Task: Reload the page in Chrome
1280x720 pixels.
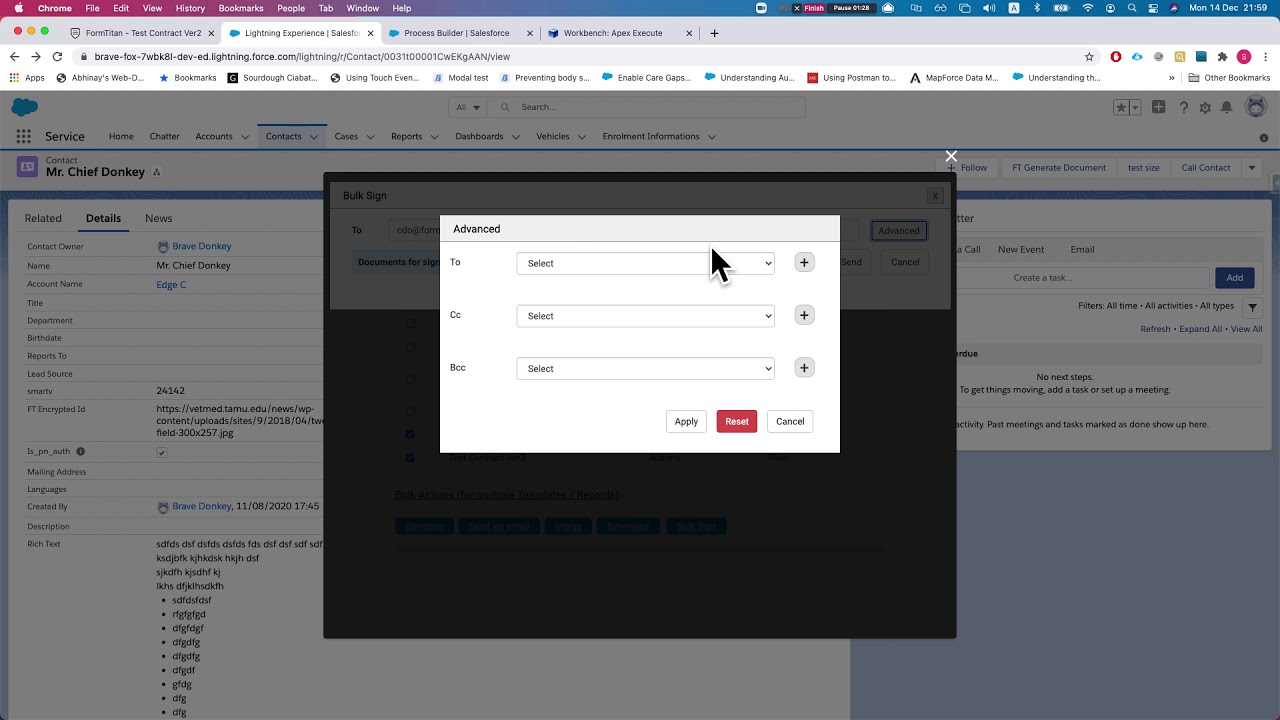Action: (x=57, y=57)
